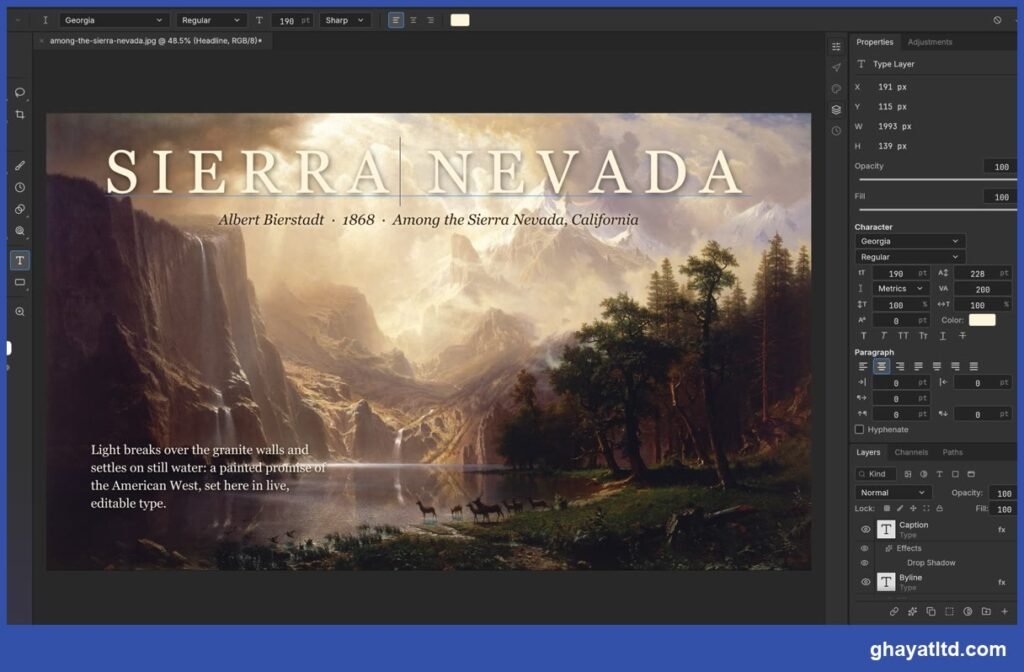The image size is (1024, 672).
Task: Select the History brush clock tool
Action: (20, 187)
